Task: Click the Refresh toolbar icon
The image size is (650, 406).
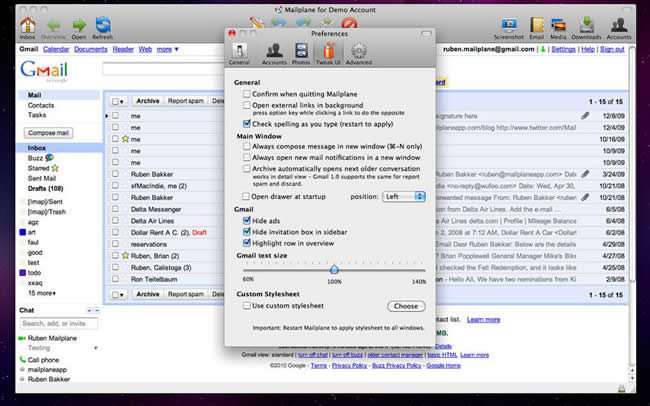Action: tap(103, 25)
